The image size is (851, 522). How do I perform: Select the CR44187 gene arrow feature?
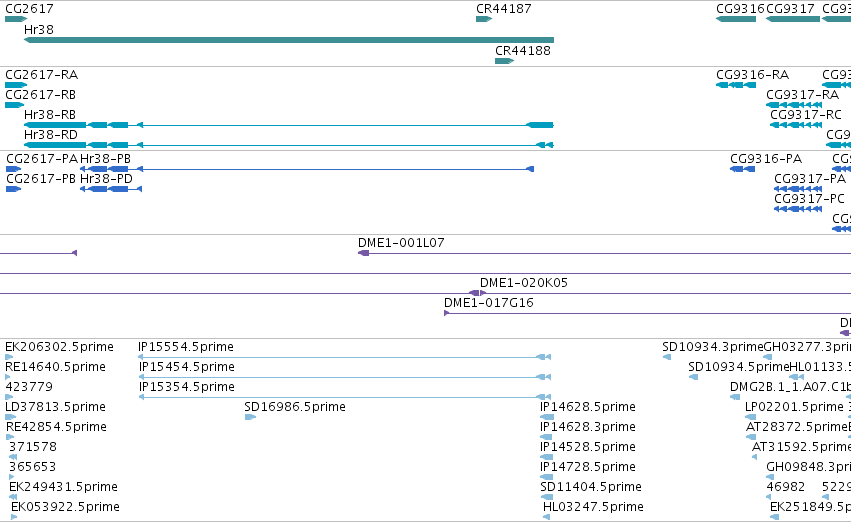coord(484,19)
